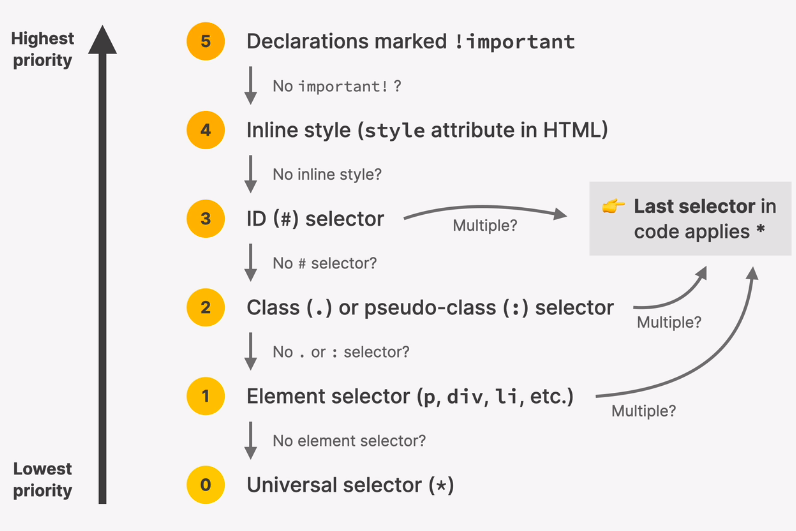Click the orange circle numbered 3
The height and width of the screenshot is (531, 796).
point(205,218)
